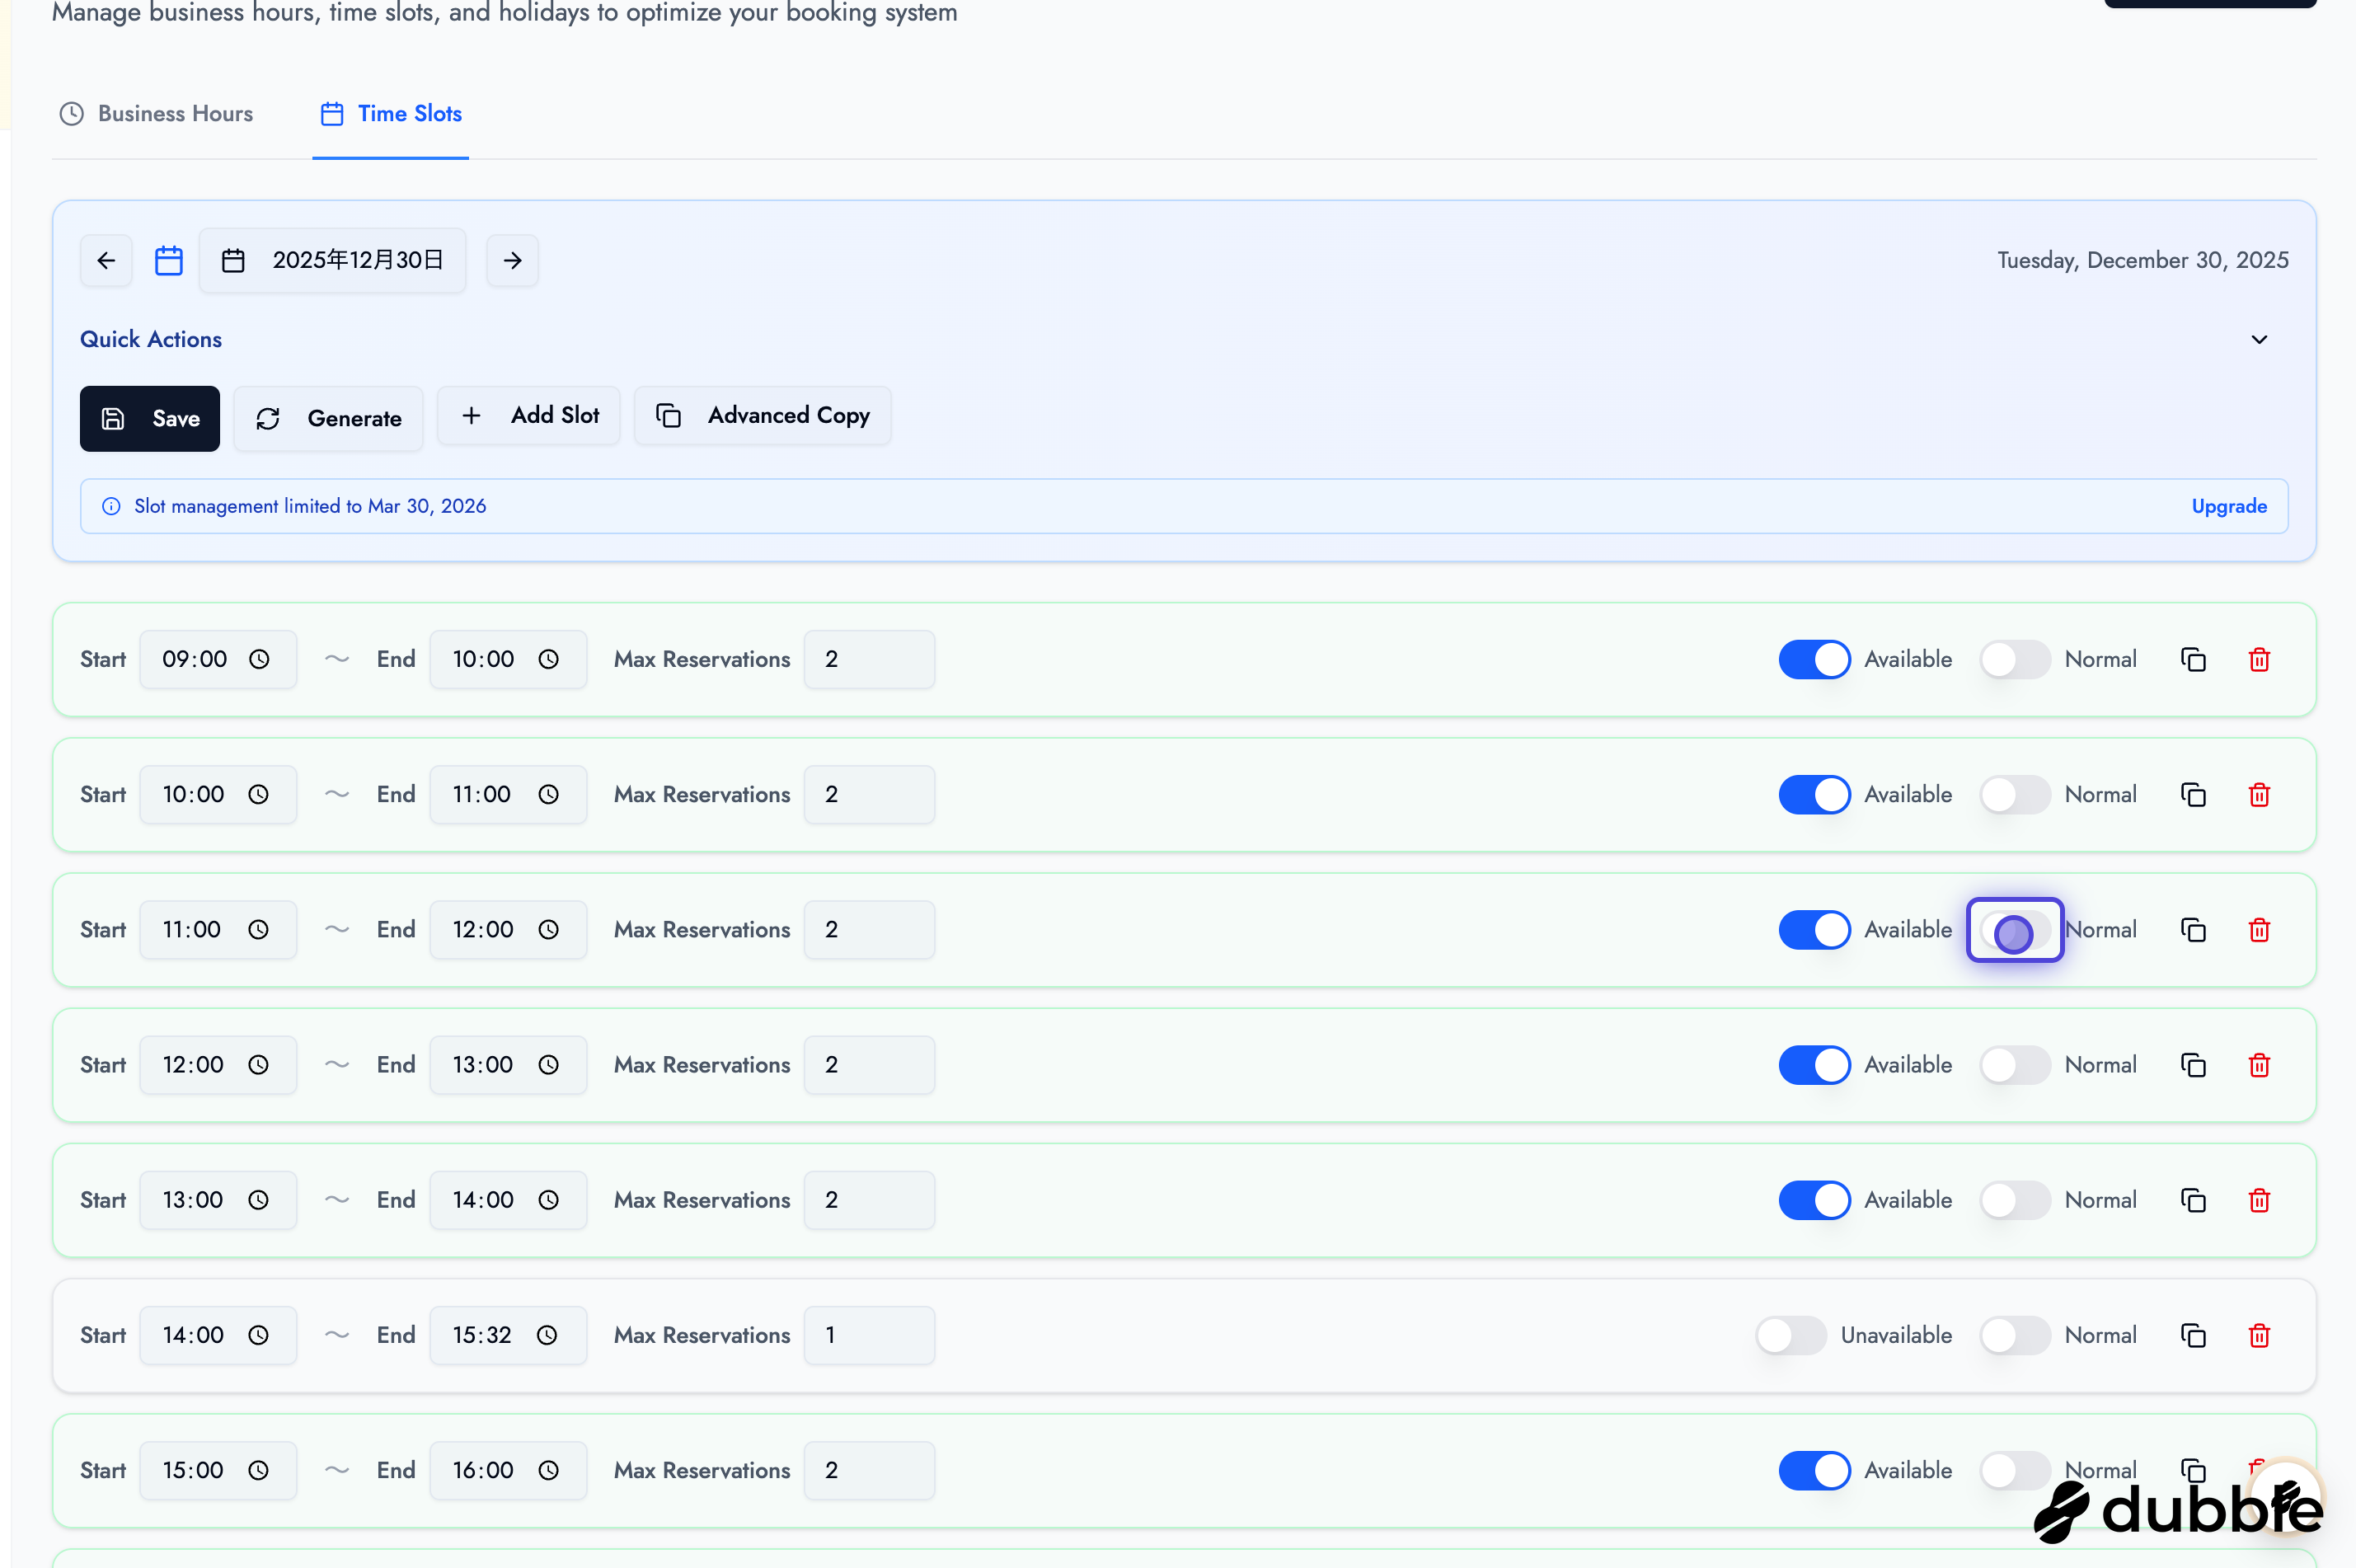Image resolution: width=2356 pixels, height=1568 pixels.
Task: Switch to the Business Hours tab
Action: 156,113
